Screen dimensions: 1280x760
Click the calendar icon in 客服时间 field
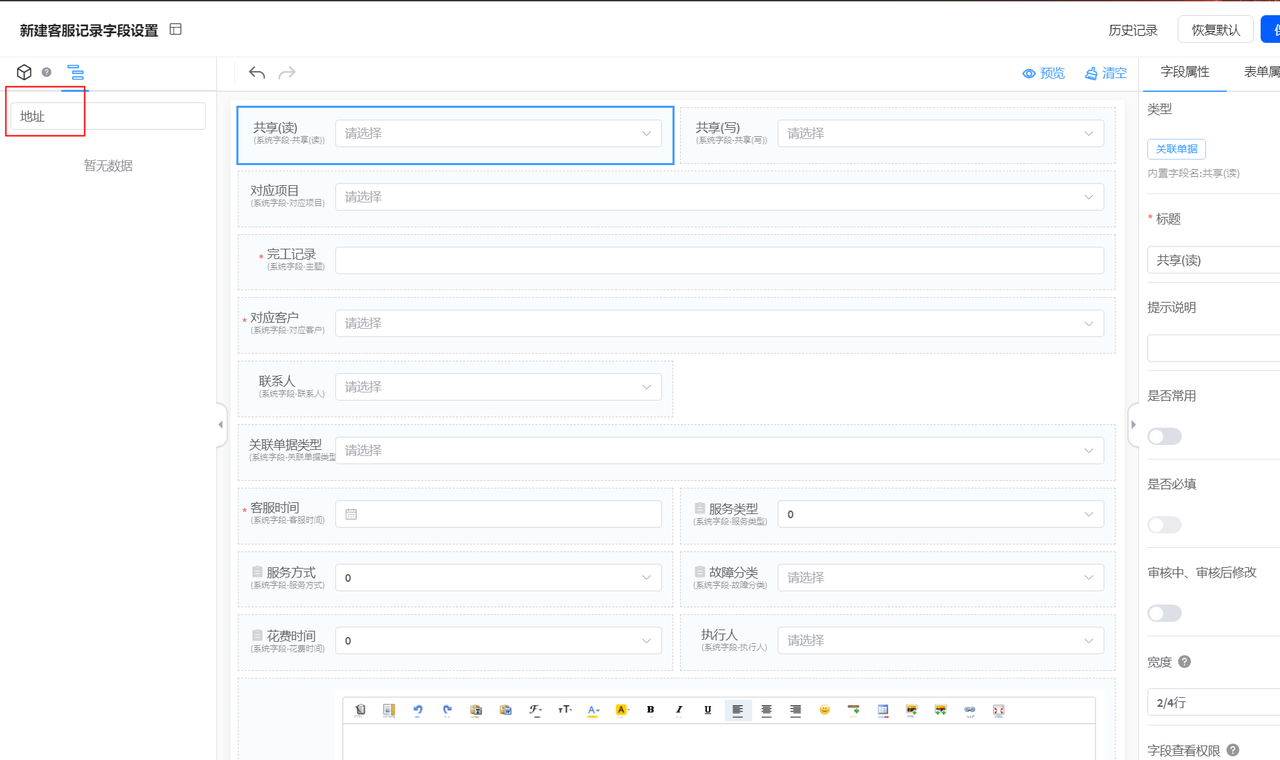click(351, 514)
